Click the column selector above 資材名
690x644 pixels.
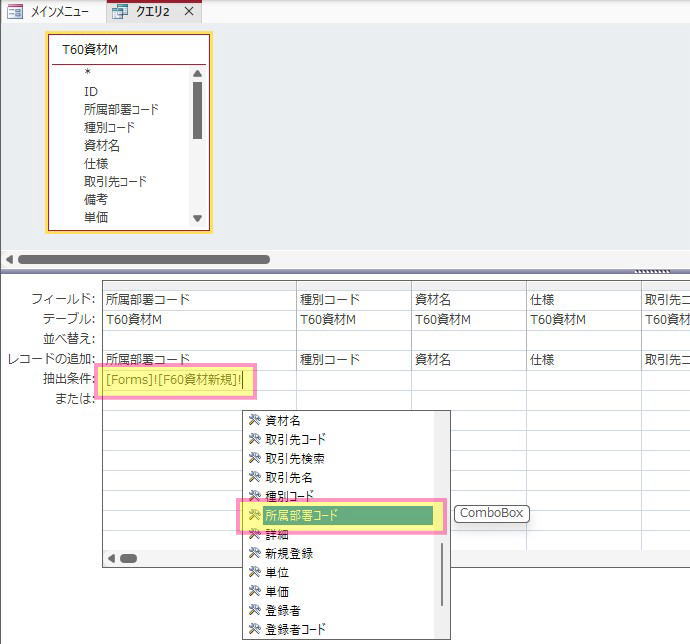point(469,286)
